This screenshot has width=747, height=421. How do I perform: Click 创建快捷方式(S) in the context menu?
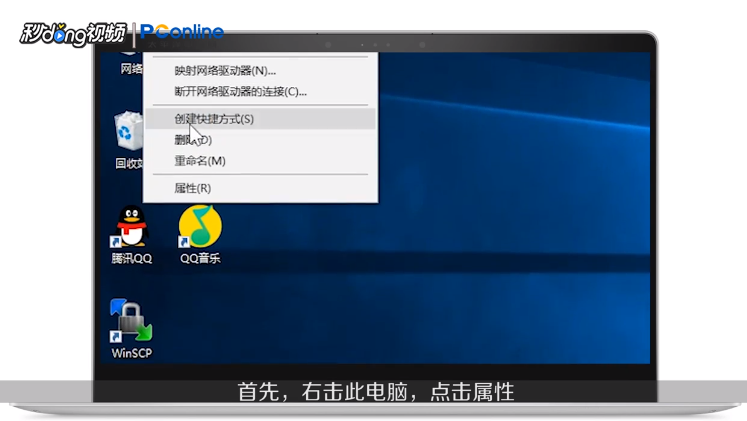(x=260, y=119)
